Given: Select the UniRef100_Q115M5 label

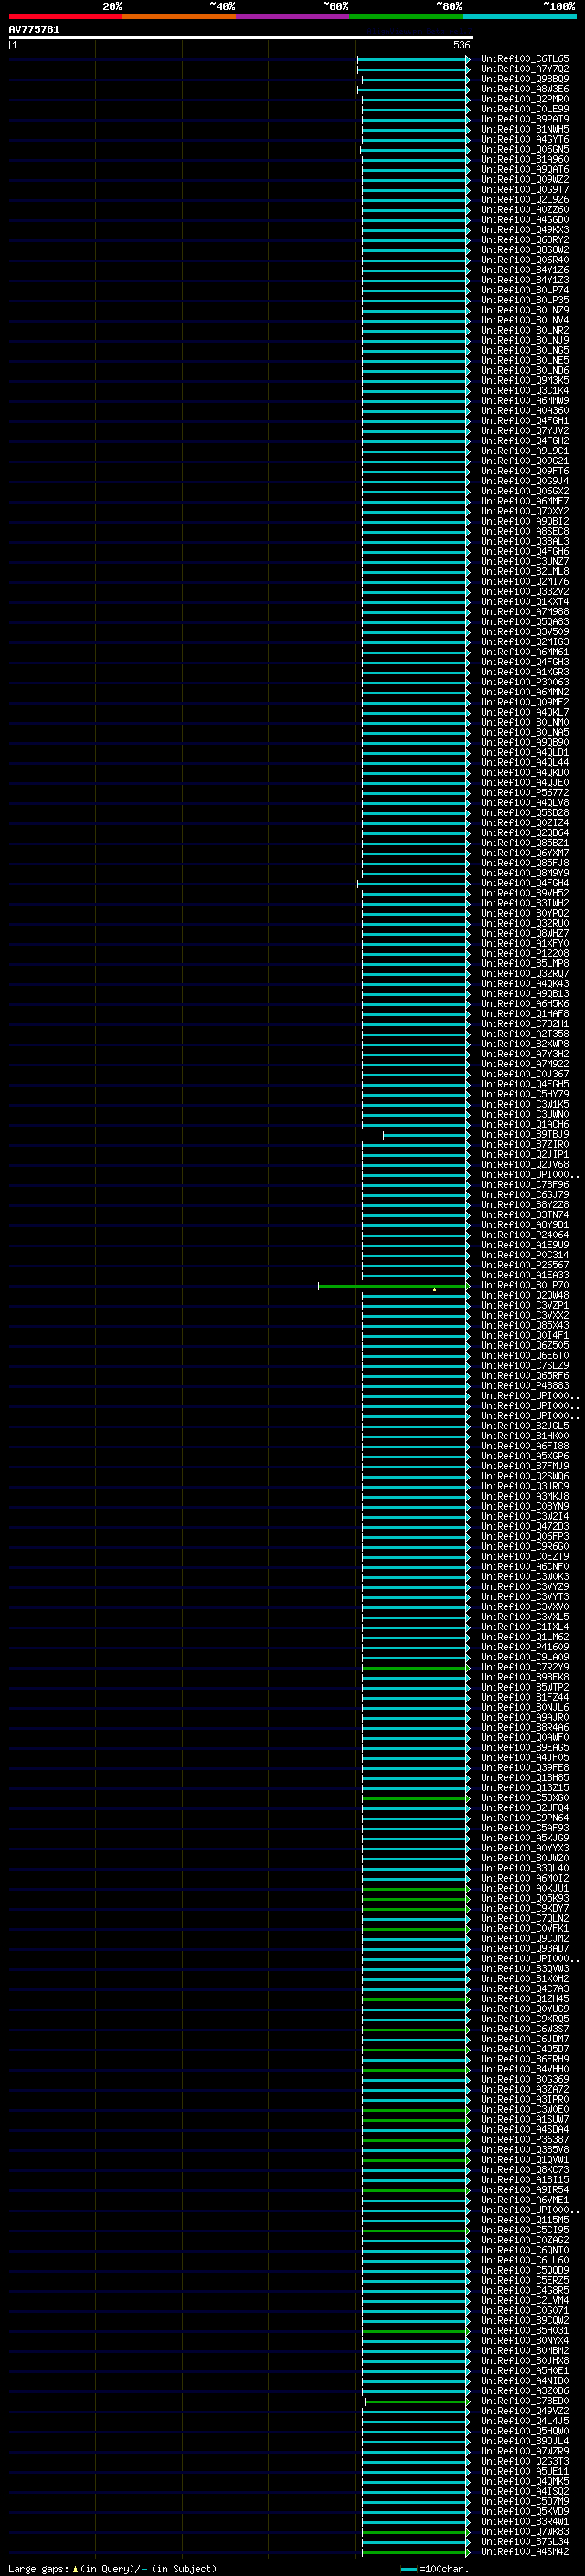Looking at the screenshot, I should coord(525,2221).
